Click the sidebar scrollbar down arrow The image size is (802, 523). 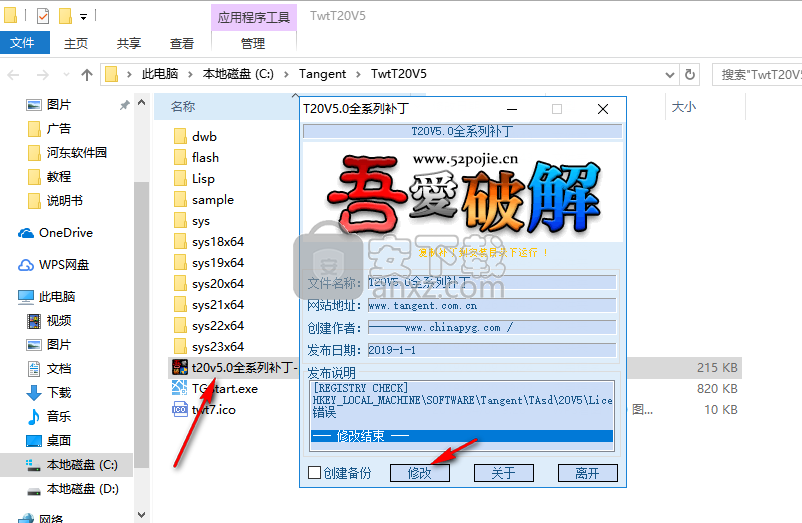tap(142, 514)
